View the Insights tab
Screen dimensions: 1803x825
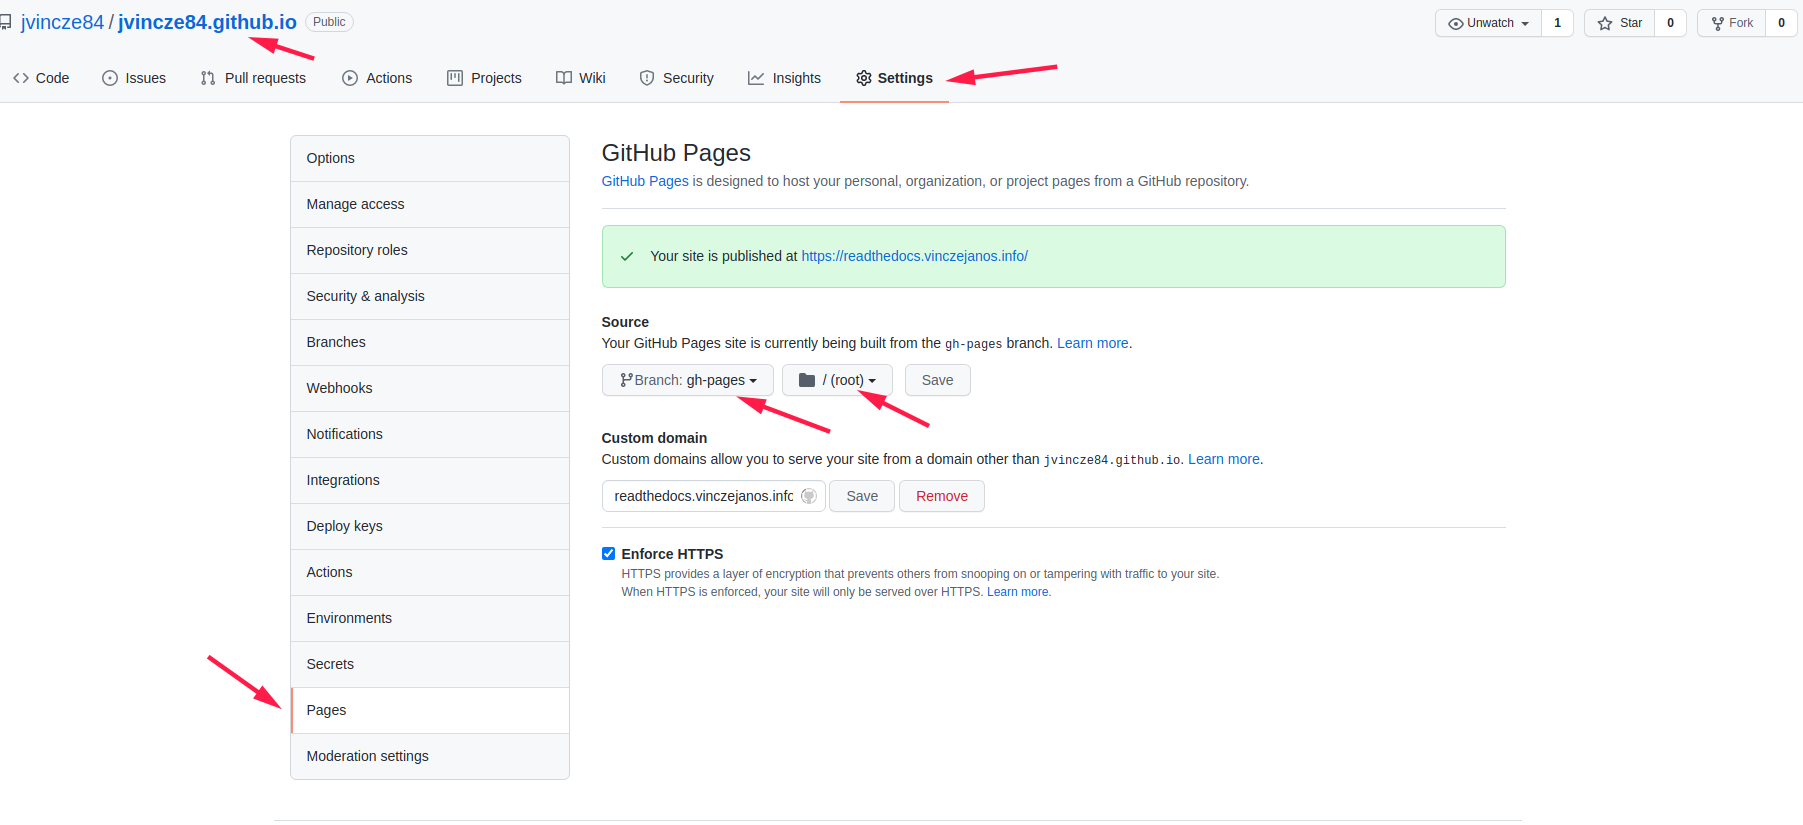click(x=784, y=78)
